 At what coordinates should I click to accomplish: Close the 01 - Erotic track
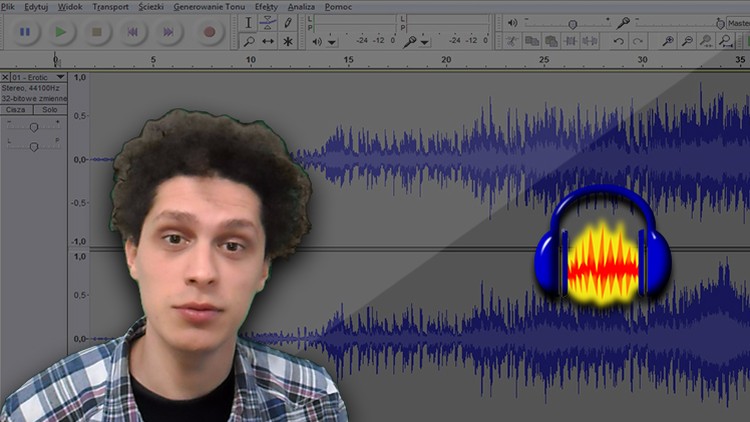tap(5, 77)
